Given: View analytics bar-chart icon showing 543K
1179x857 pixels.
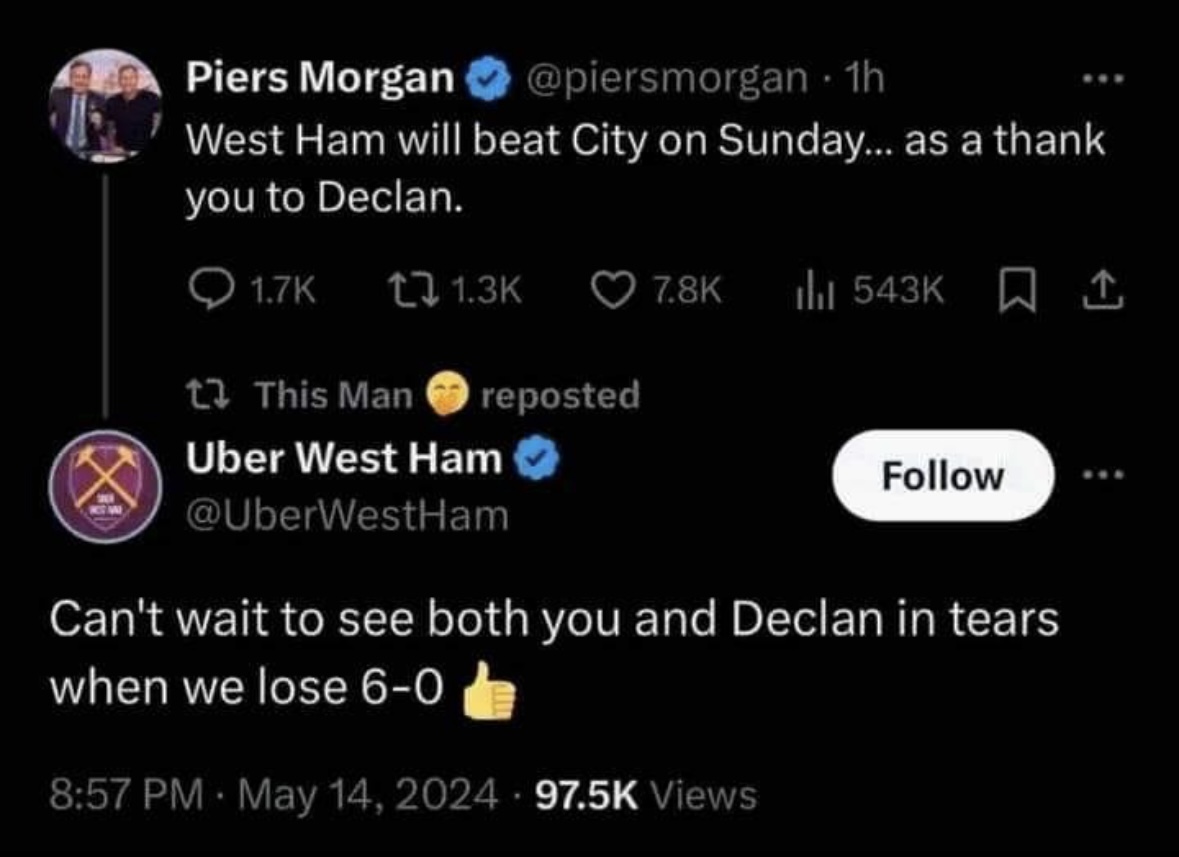Looking at the screenshot, I should [x=815, y=290].
